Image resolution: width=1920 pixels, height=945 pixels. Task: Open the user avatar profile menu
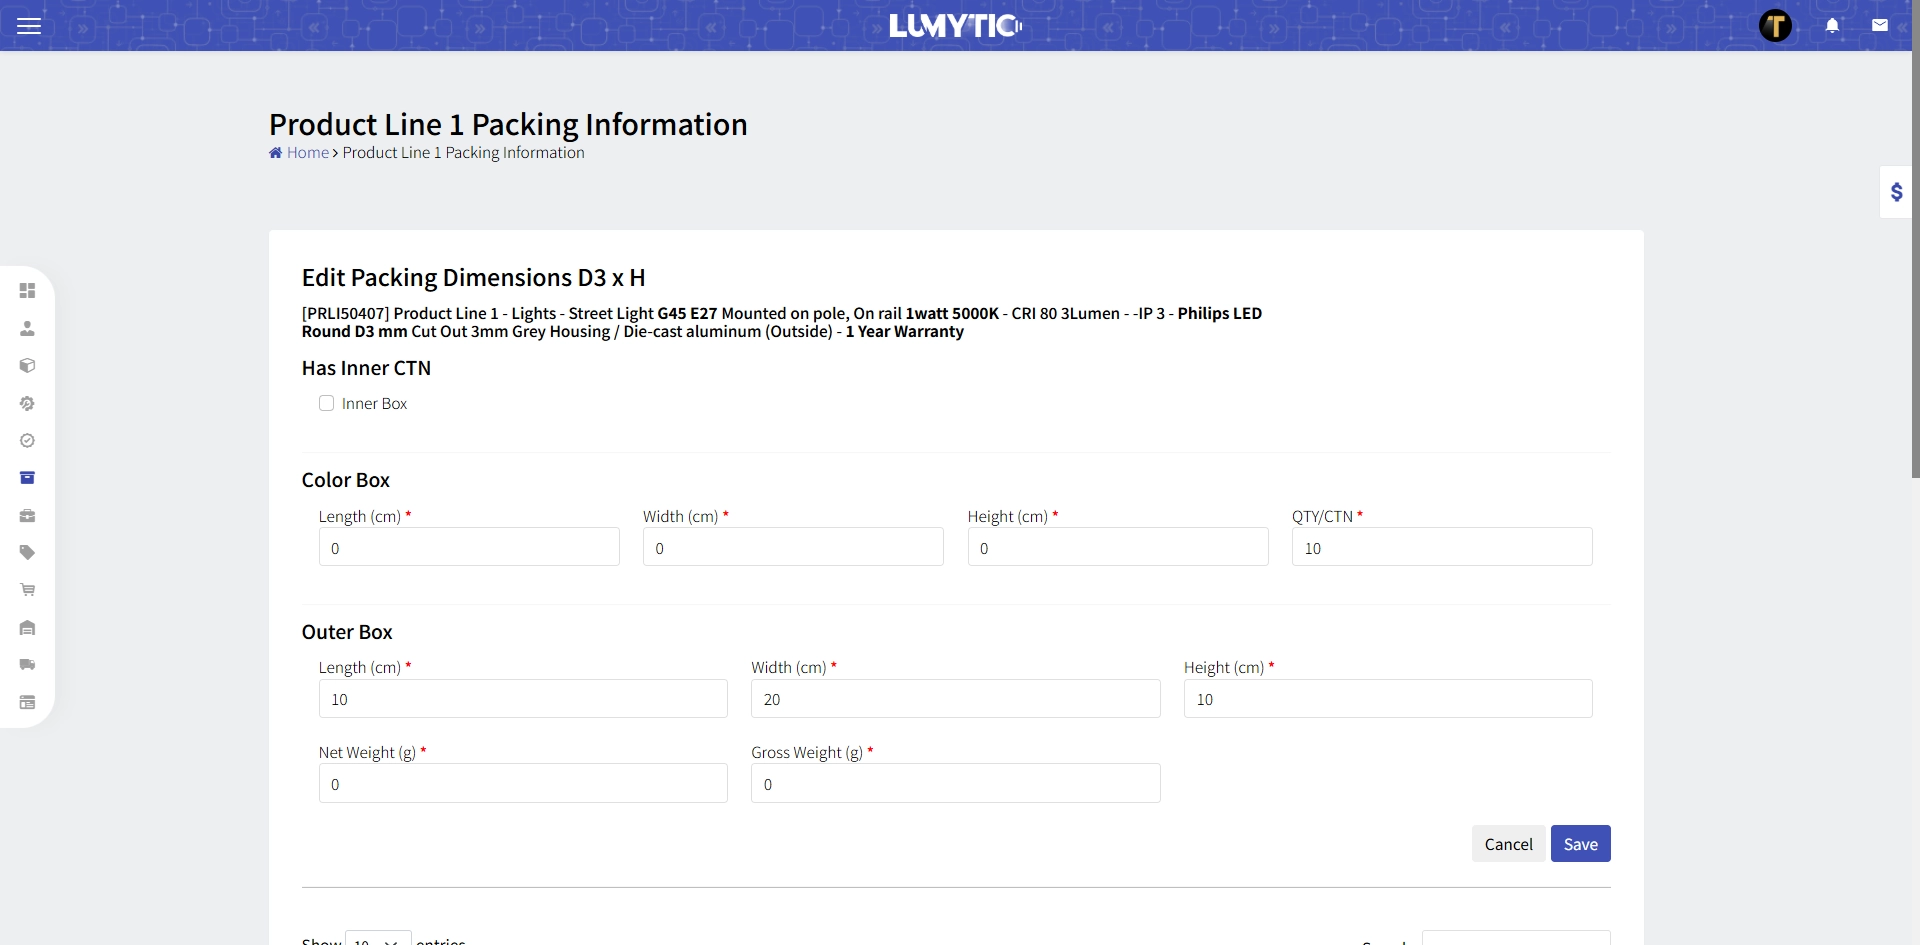(1775, 26)
